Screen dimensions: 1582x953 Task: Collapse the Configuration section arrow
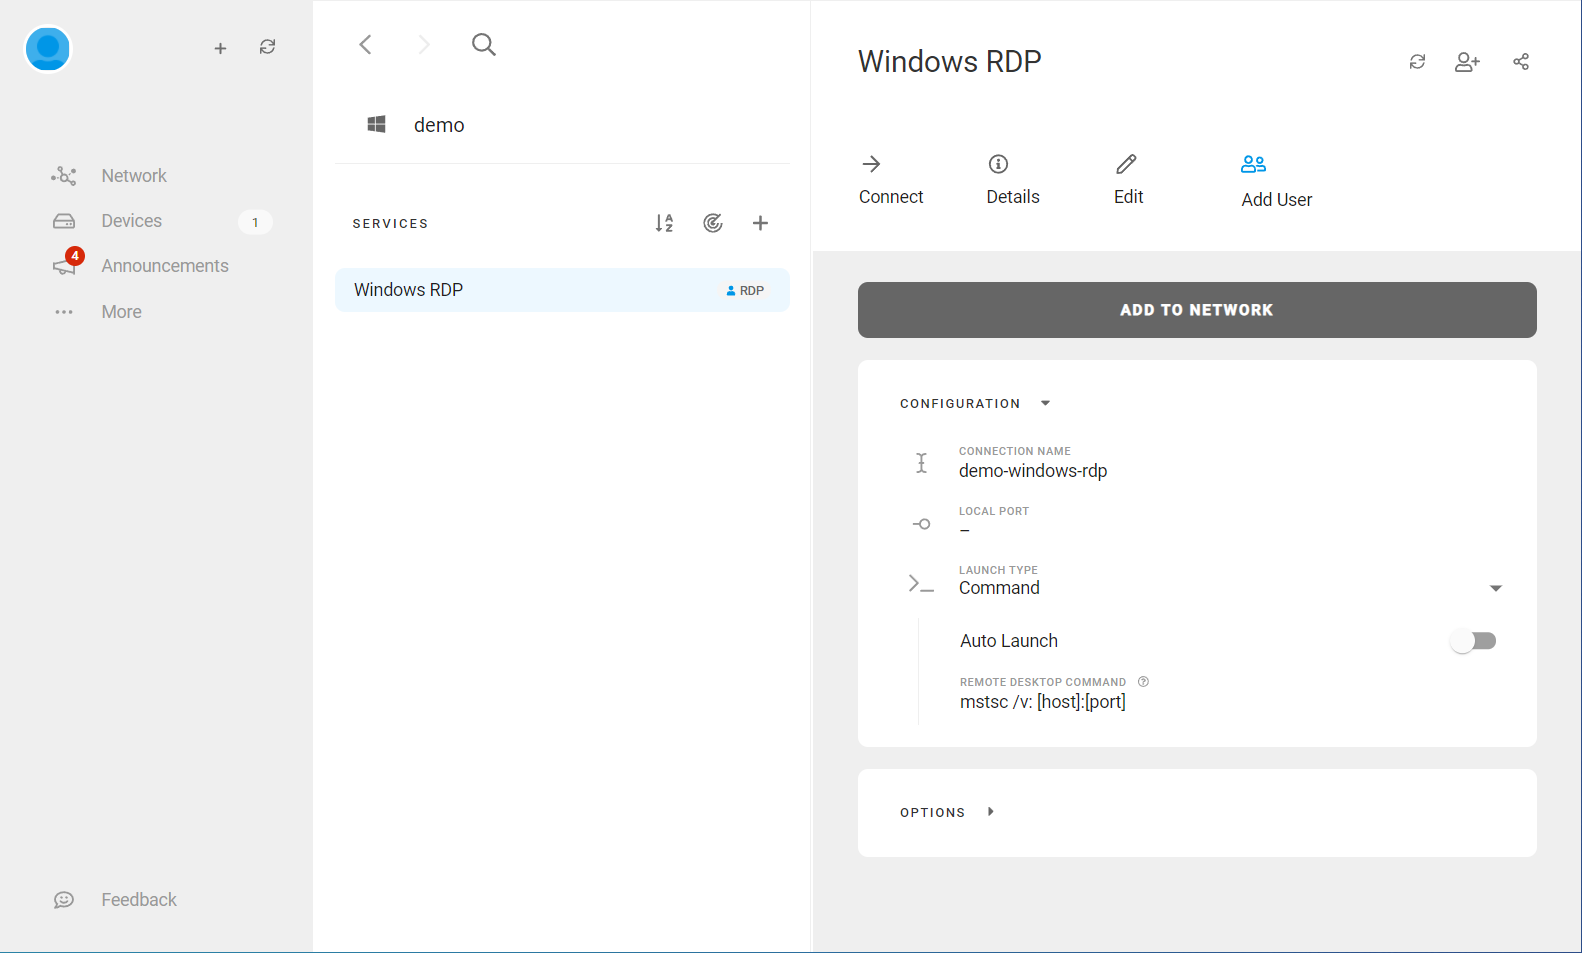[1045, 404]
